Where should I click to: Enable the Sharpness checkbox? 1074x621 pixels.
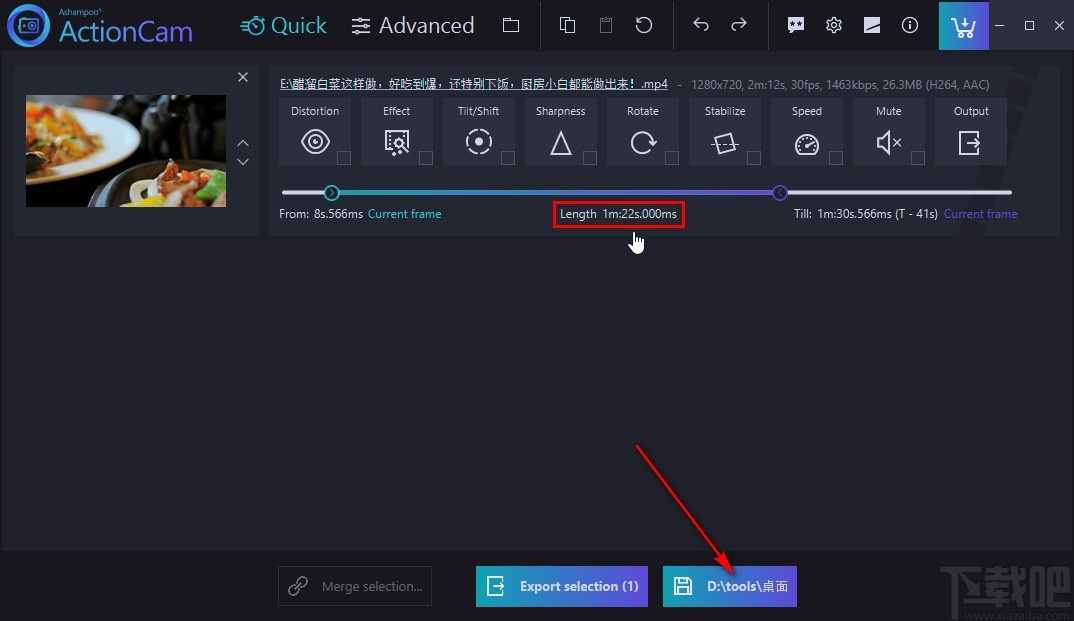590,158
